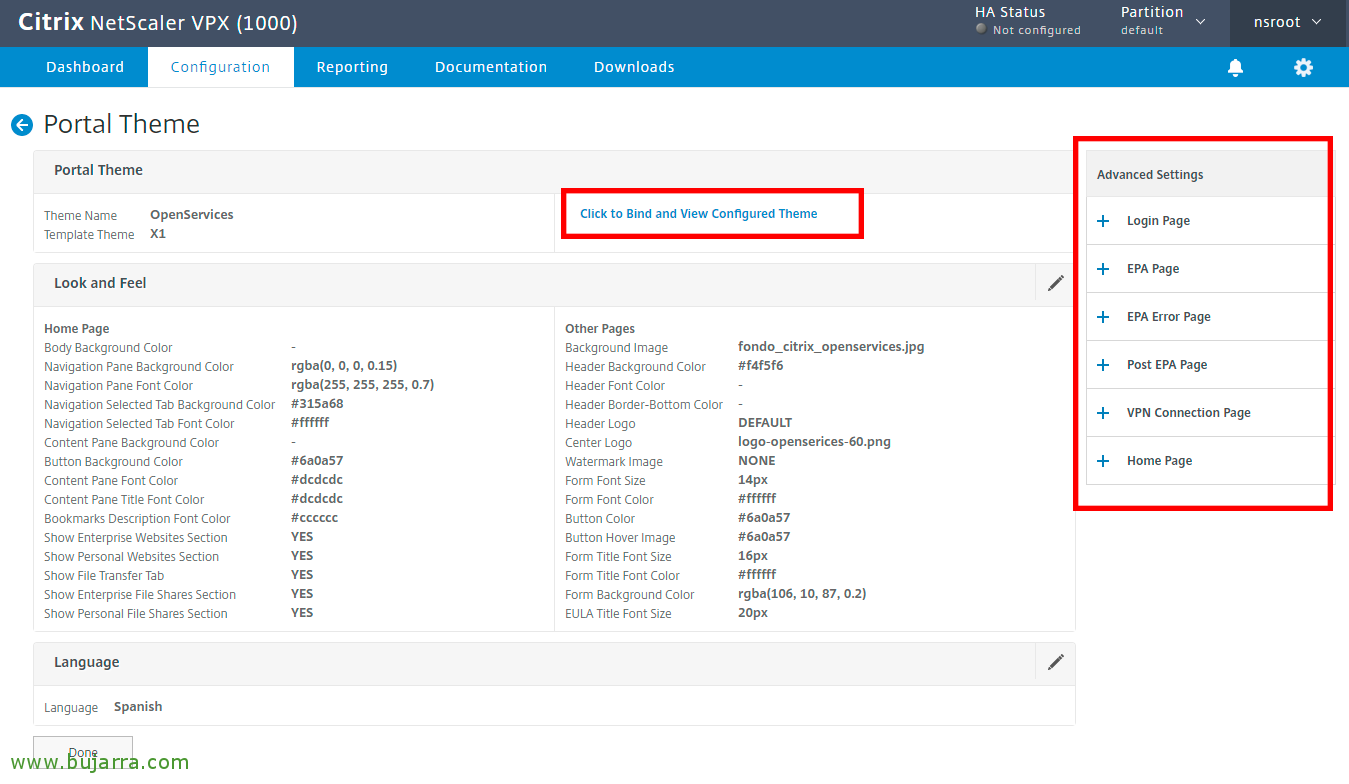
Task: Click Watermark Image NONE value
Action: click(x=757, y=461)
